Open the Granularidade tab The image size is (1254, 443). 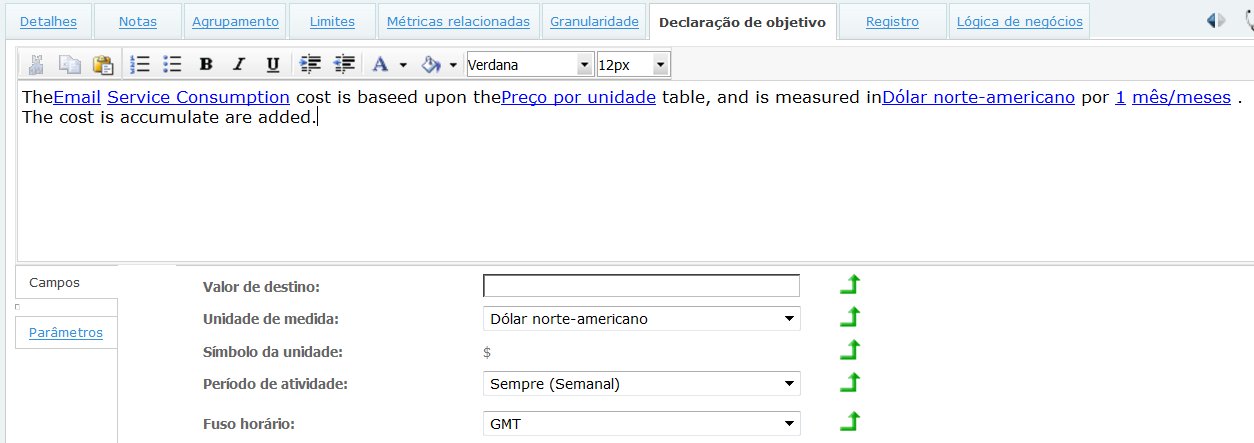[x=594, y=22]
